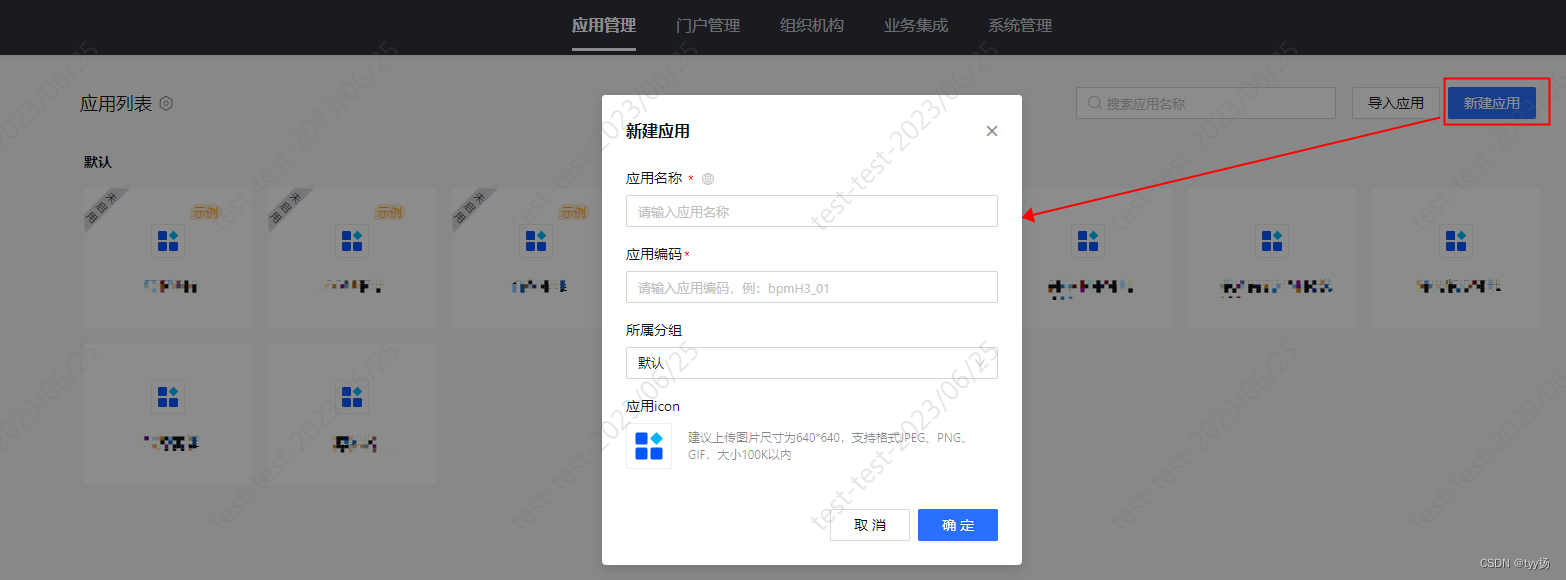
Task: Open the 组织机构 section
Action: click(x=811, y=26)
